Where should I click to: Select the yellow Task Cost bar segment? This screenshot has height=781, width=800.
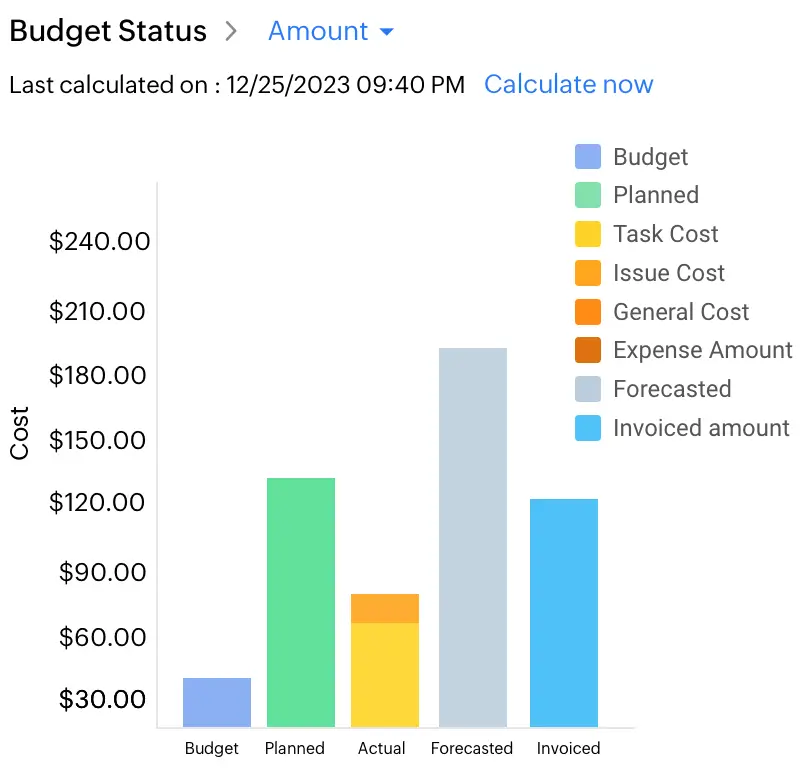(x=385, y=675)
